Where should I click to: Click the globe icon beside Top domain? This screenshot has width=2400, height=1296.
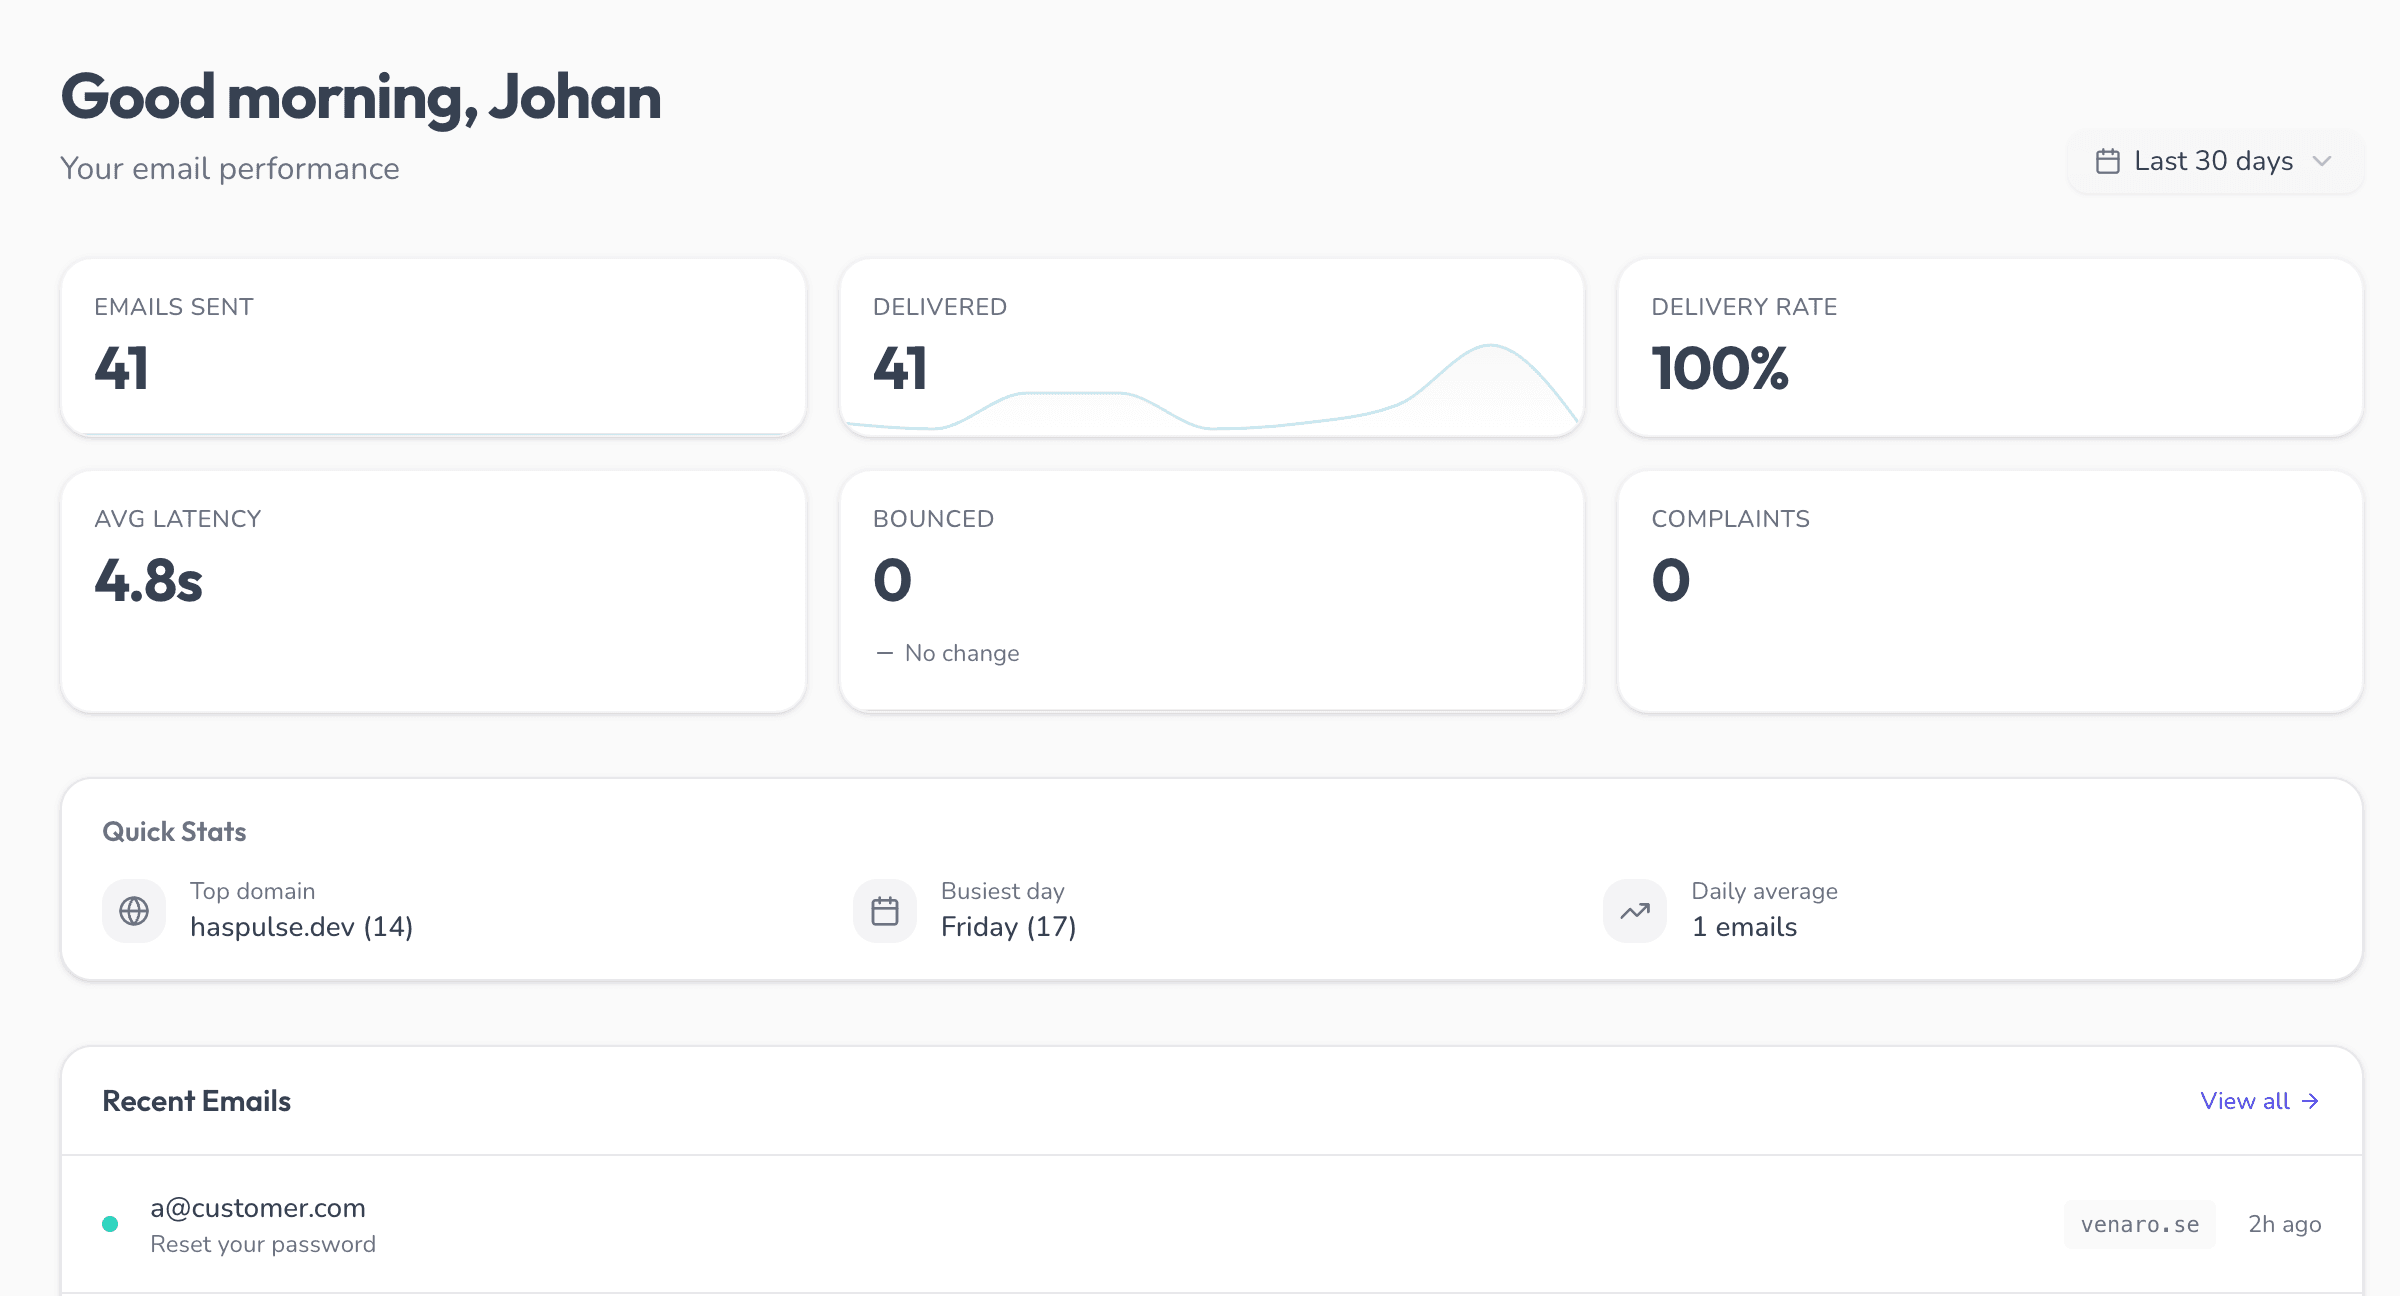133,910
